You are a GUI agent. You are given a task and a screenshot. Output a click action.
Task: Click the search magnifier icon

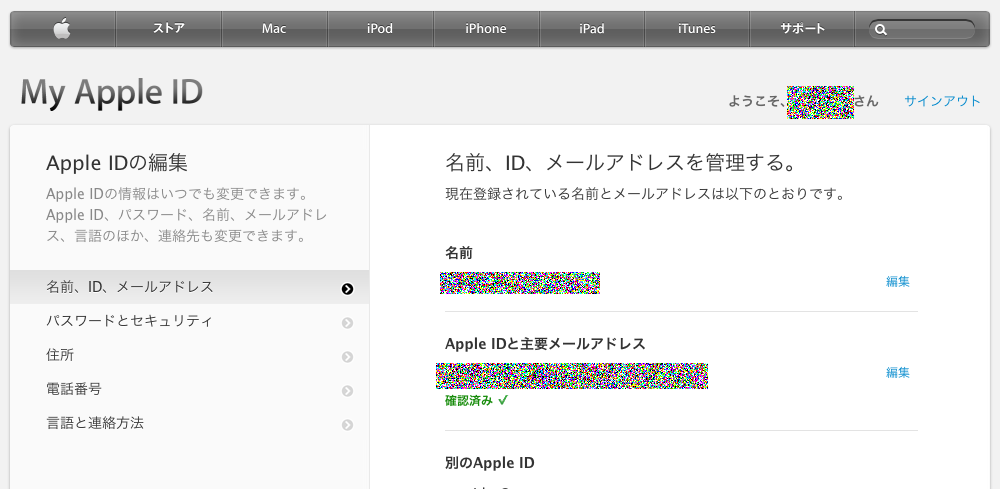(881, 29)
